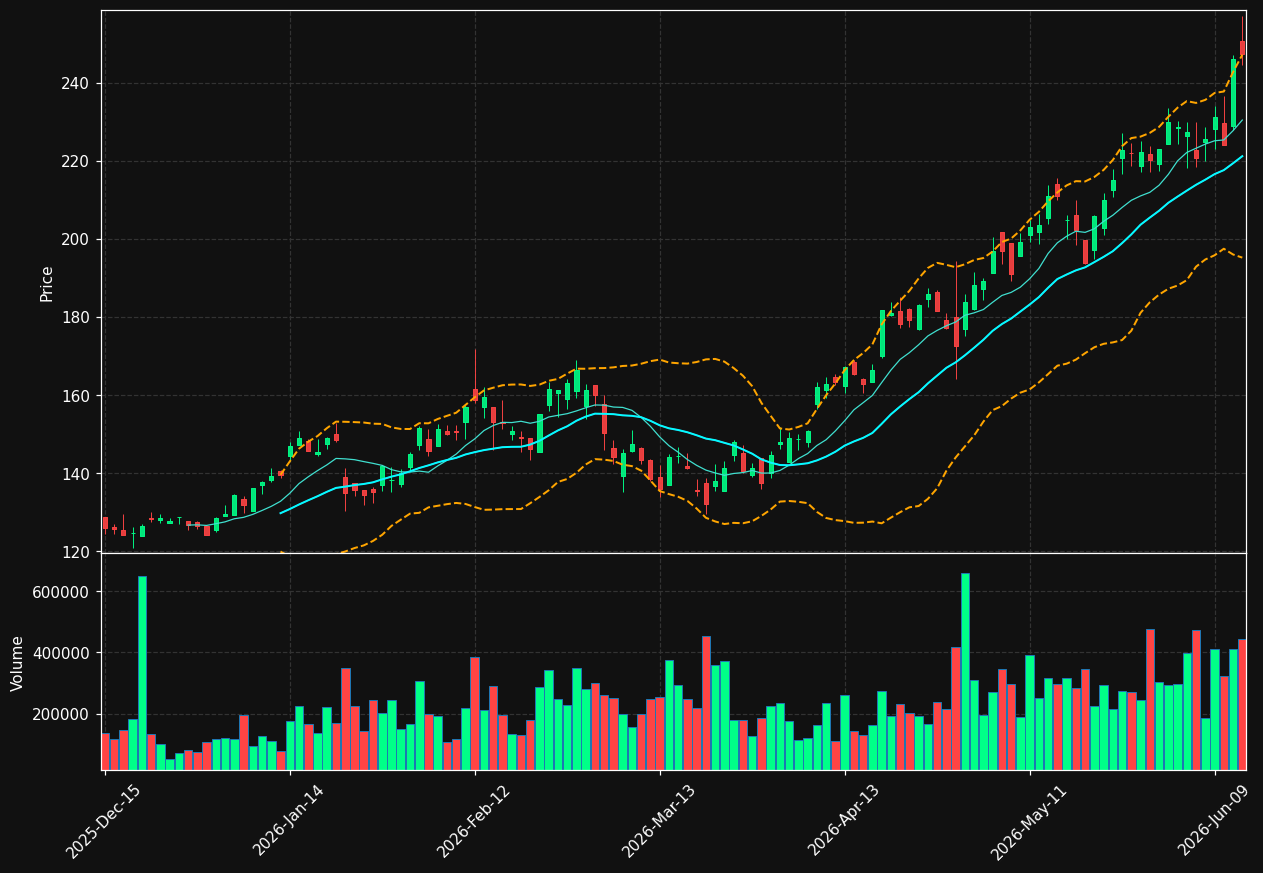Screen dimensions: 1263x873
Task: Select the 140 price tick label
Action: pyautogui.click(x=76, y=474)
